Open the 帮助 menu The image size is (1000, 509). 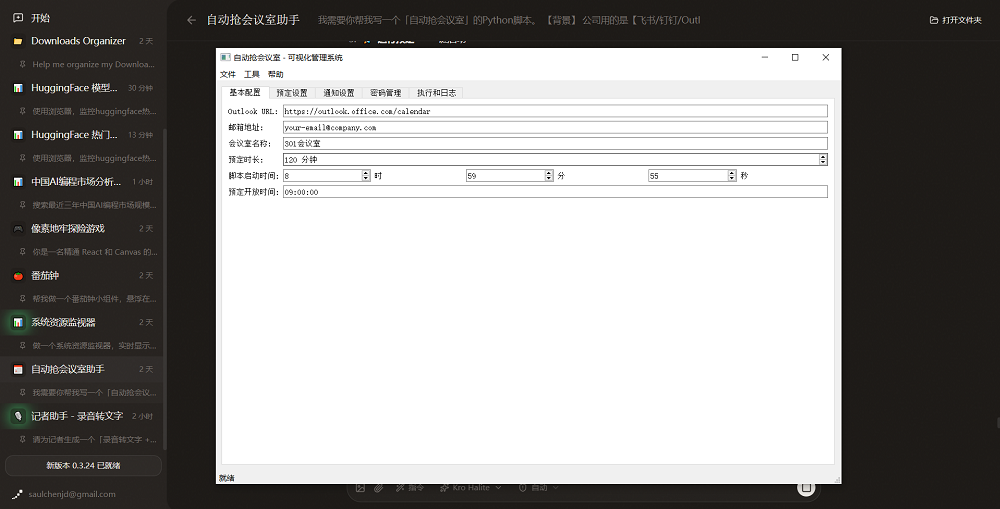[x=276, y=75]
